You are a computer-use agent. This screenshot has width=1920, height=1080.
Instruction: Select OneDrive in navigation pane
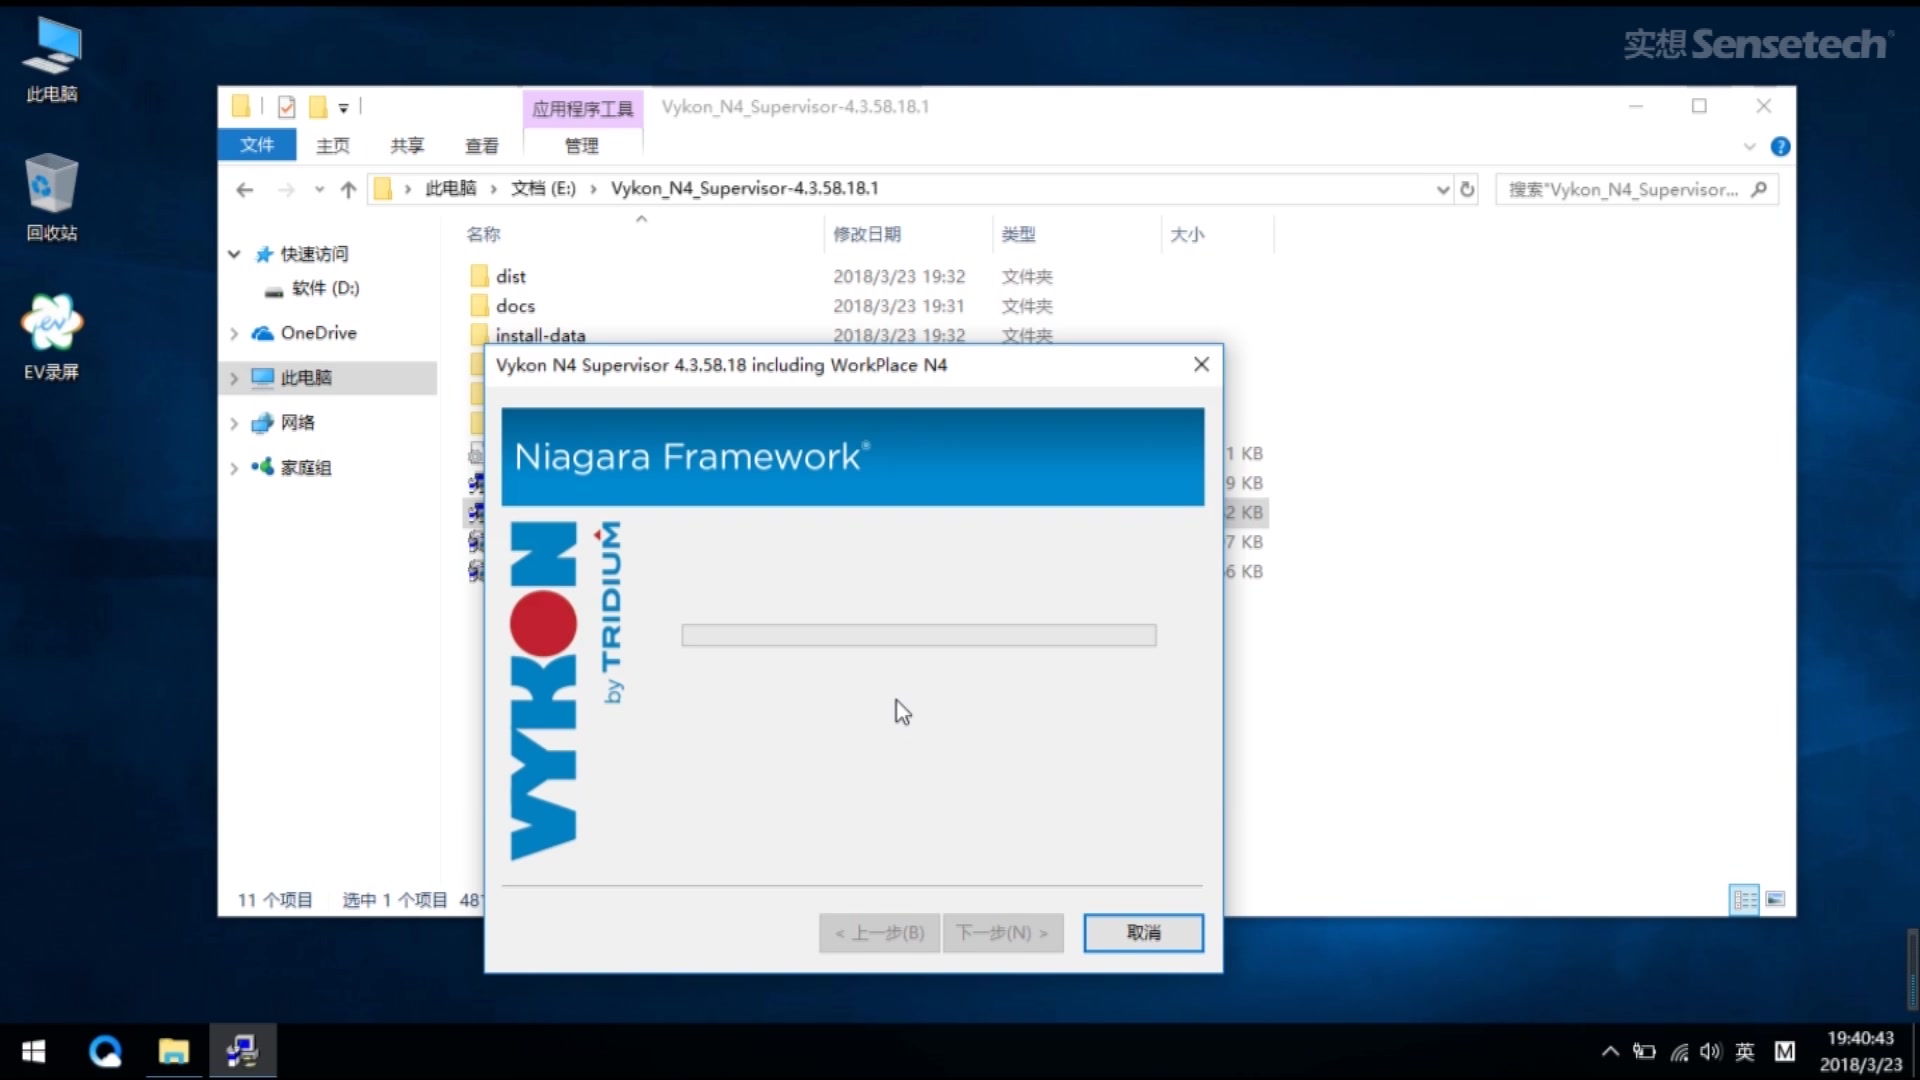coord(318,333)
